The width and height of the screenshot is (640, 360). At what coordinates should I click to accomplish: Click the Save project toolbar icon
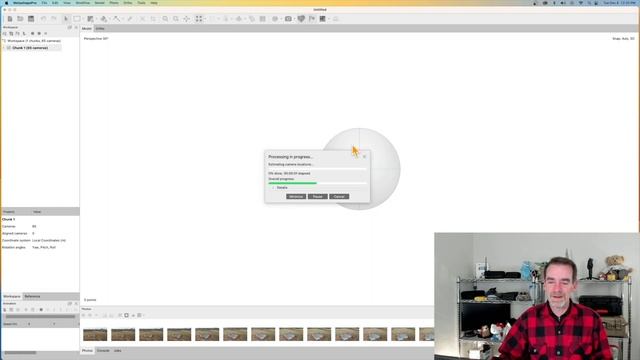coord(31,19)
